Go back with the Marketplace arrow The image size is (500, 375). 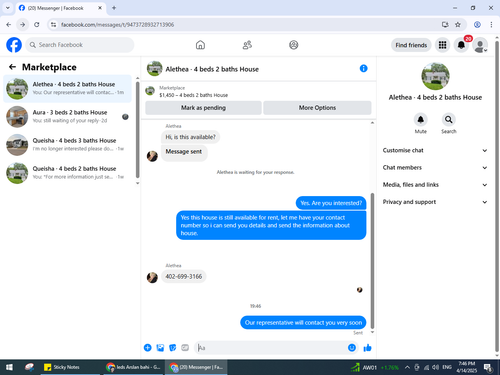click(x=12, y=67)
